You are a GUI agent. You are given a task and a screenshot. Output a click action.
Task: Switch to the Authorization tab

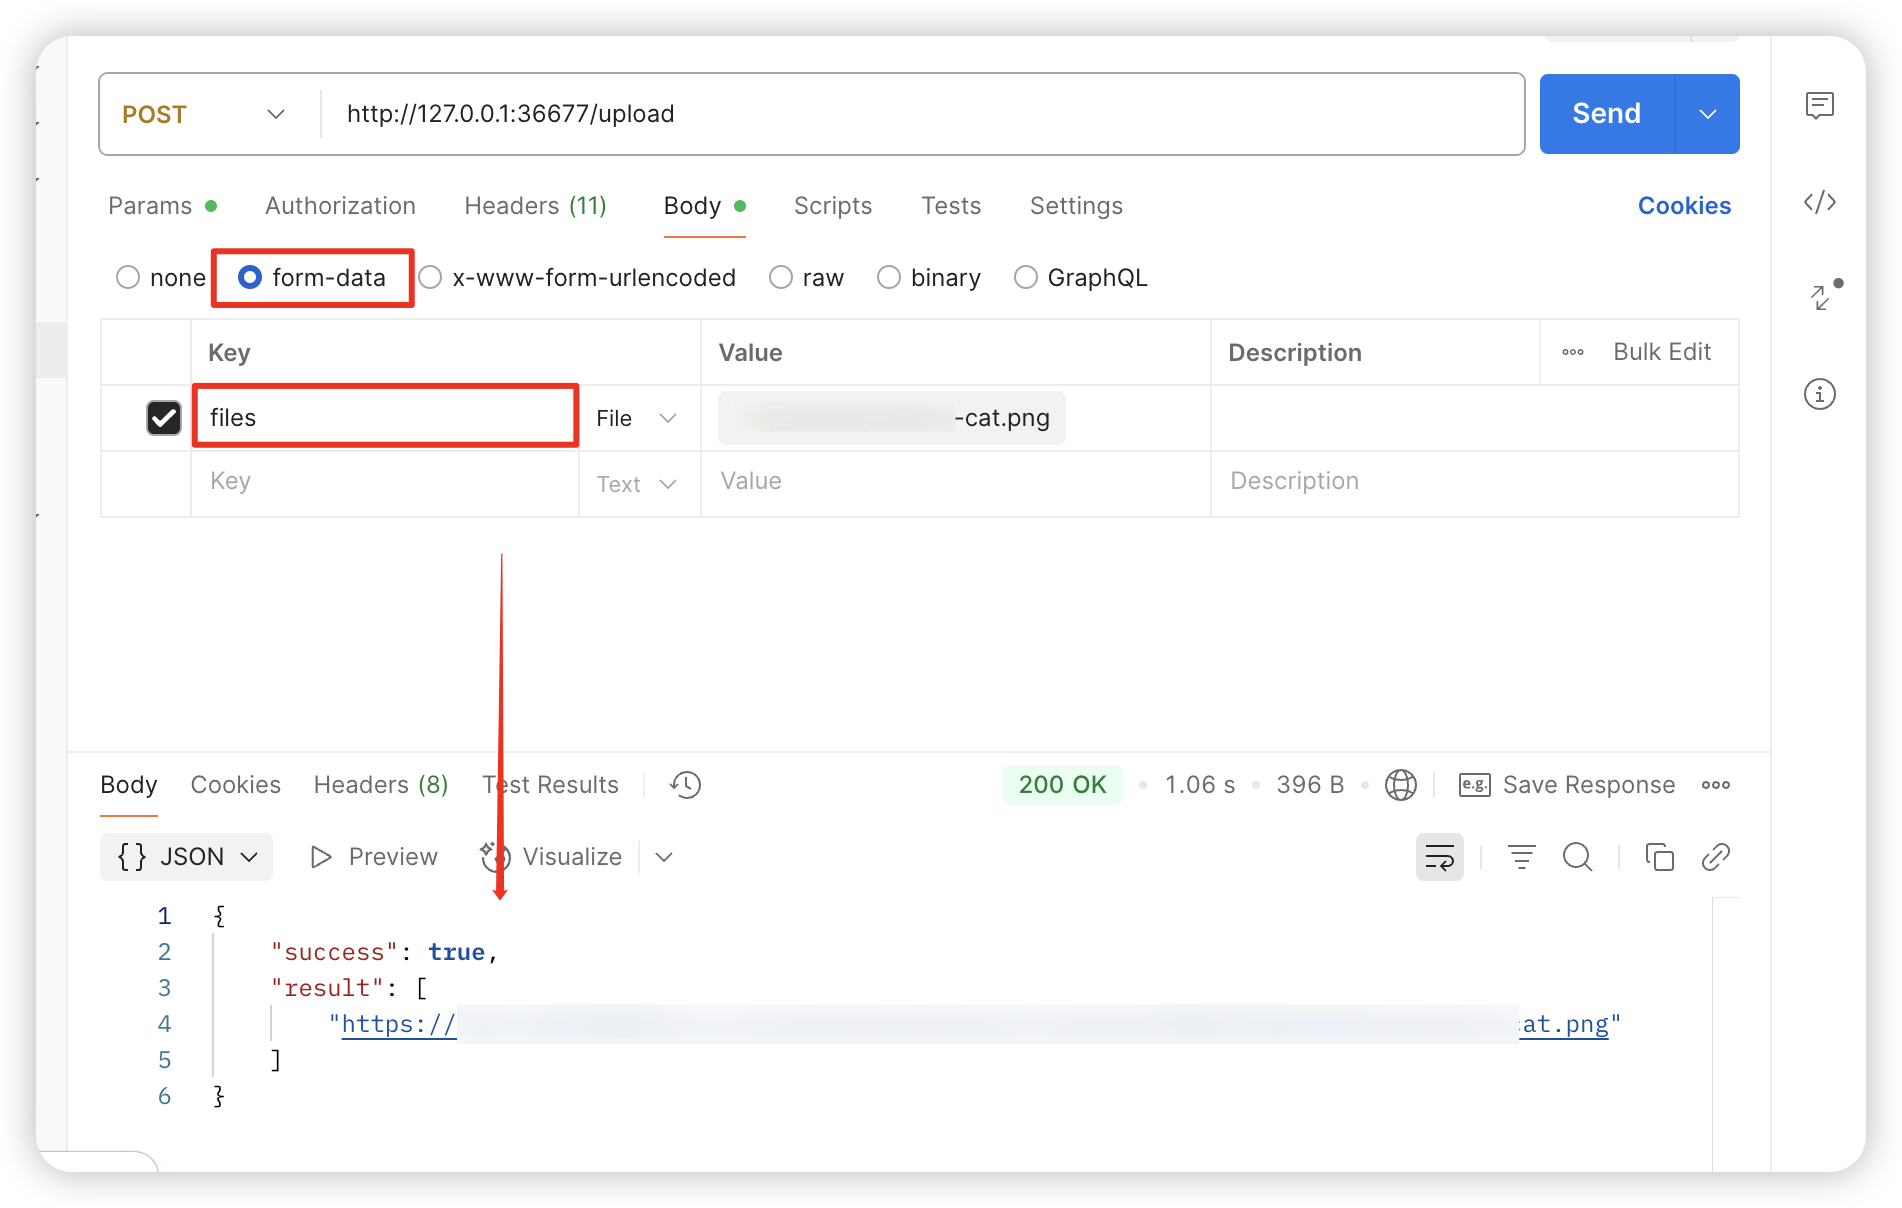pyautogui.click(x=340, y=206)
